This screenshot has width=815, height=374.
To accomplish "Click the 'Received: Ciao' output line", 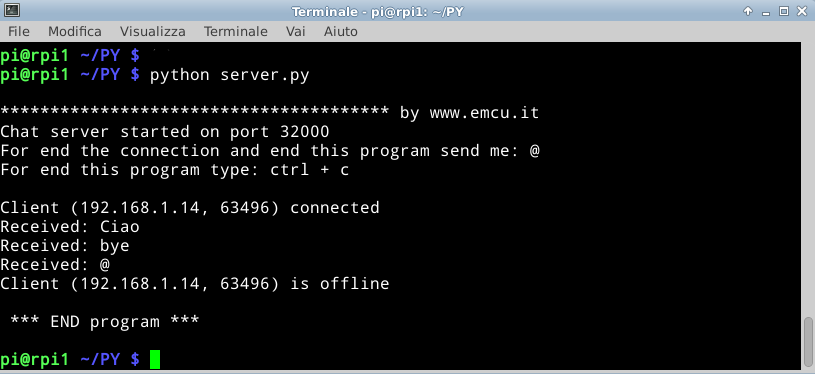I will 70,226.
